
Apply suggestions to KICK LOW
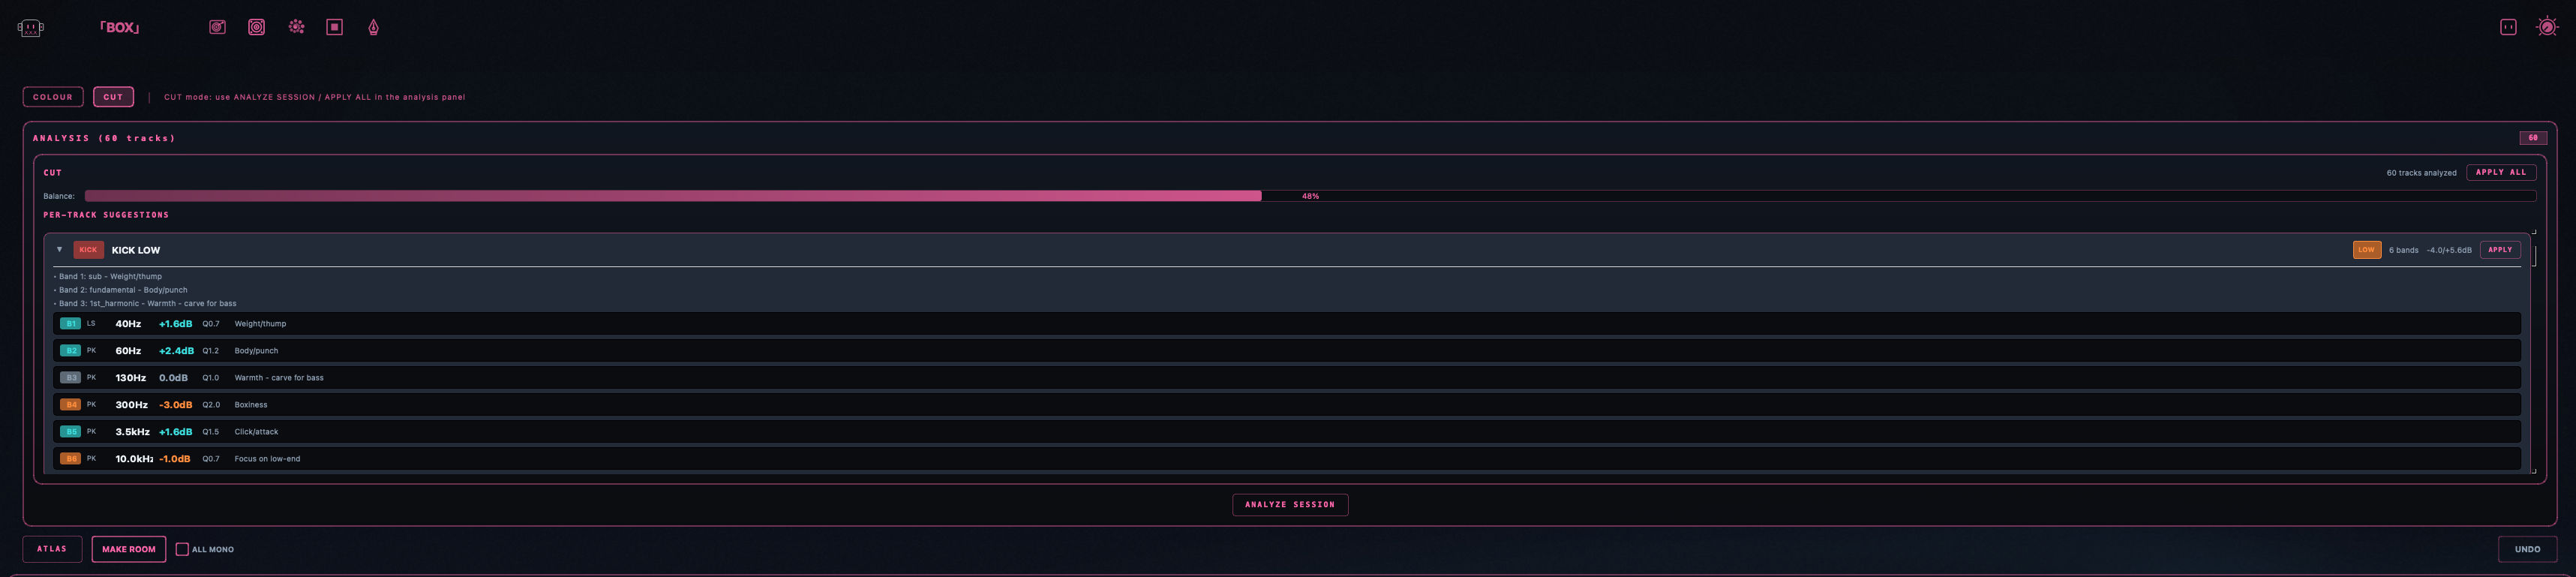(x=2500, y=250)
